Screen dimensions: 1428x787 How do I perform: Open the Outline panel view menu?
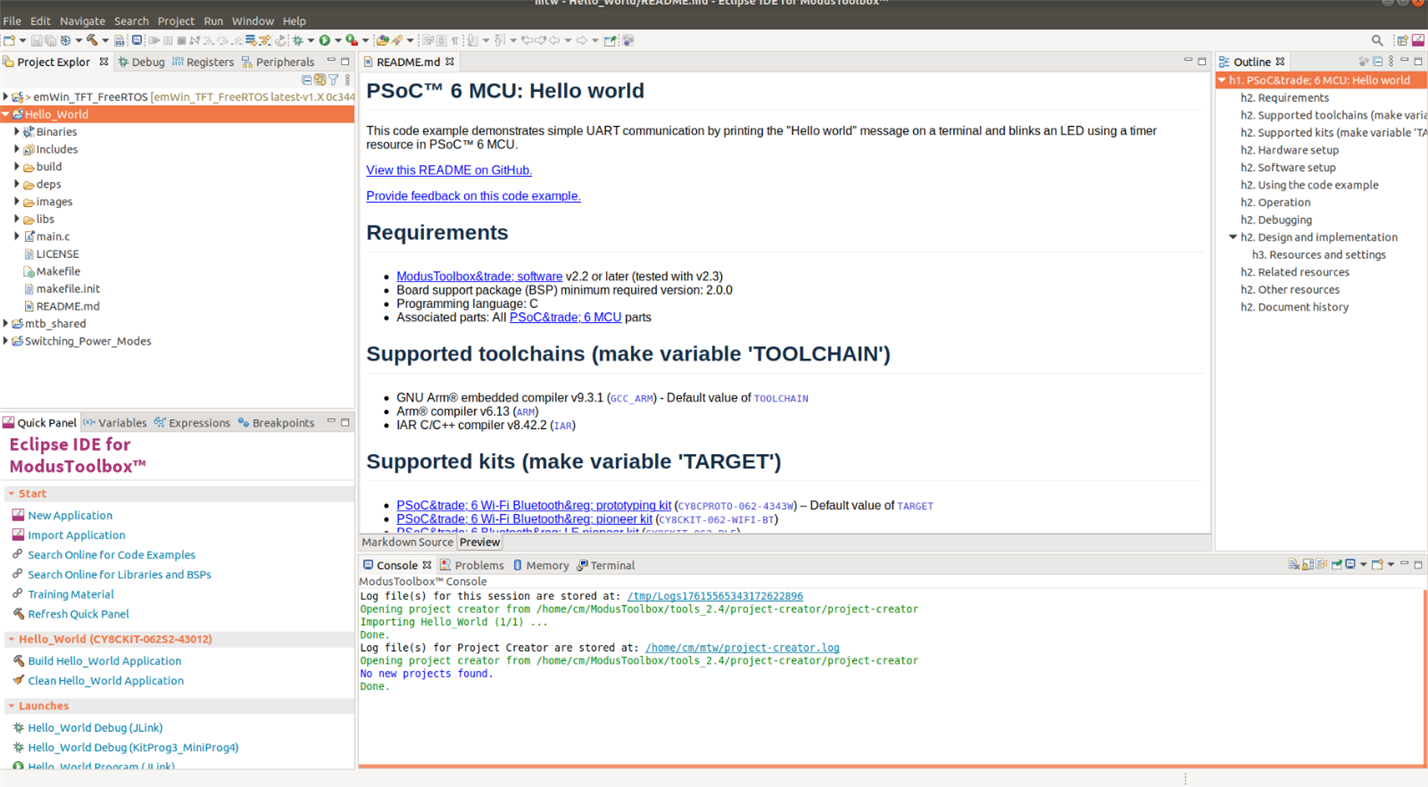coord(1391,62)
